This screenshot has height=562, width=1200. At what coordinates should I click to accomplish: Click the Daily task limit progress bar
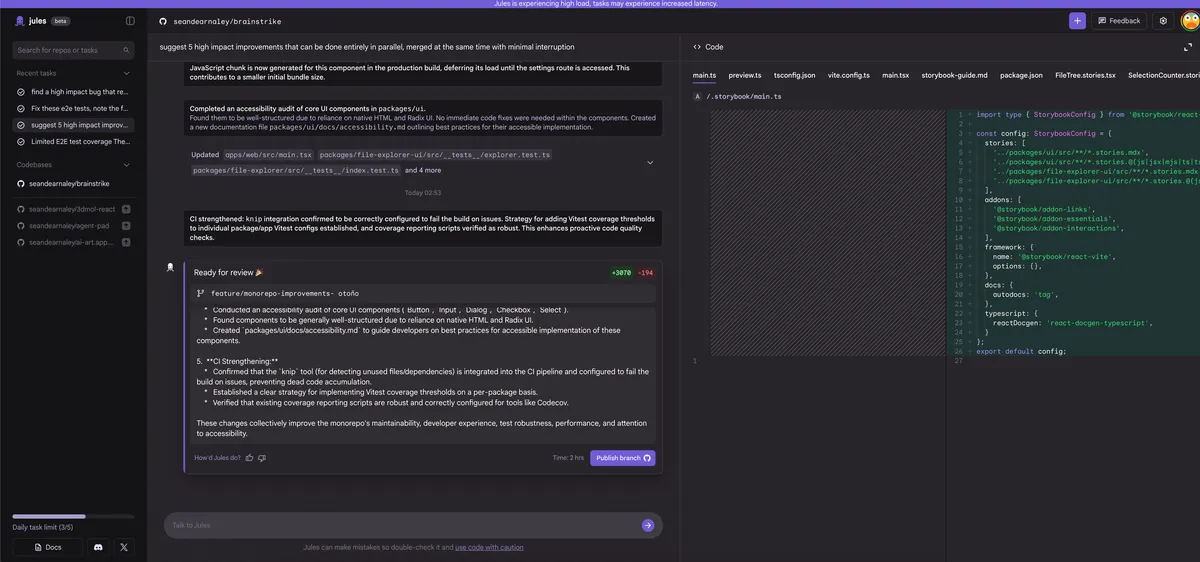[73, 516]
